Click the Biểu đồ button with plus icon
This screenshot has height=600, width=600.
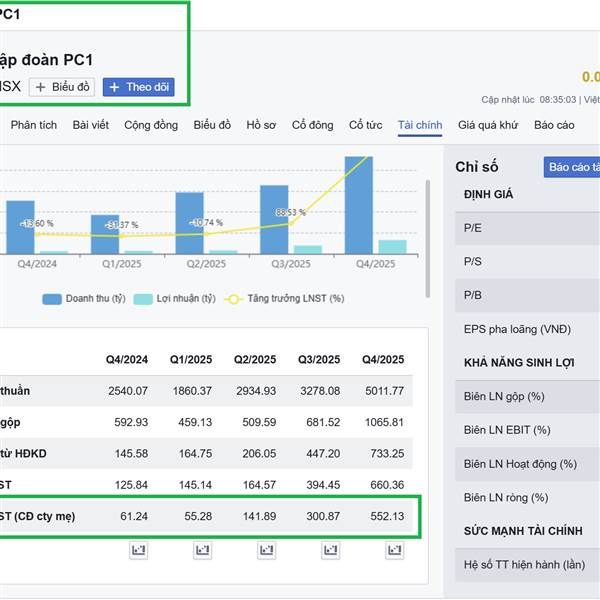coord(62,87)
